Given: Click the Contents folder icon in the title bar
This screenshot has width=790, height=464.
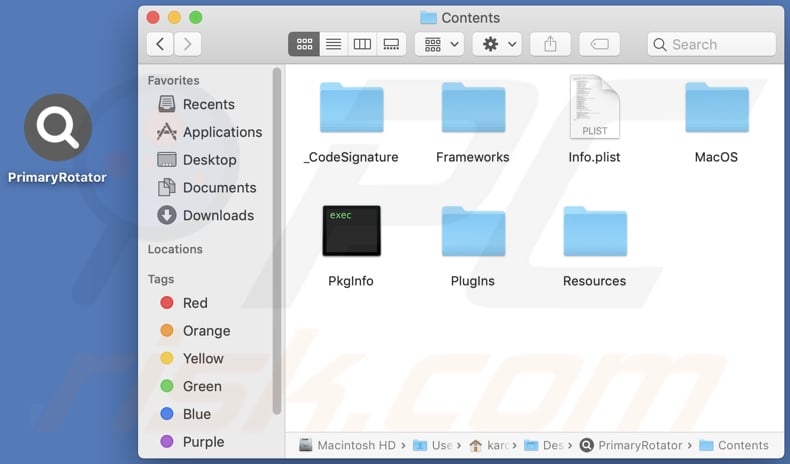Looking at the screenshot, I should [x=428, y=18].
